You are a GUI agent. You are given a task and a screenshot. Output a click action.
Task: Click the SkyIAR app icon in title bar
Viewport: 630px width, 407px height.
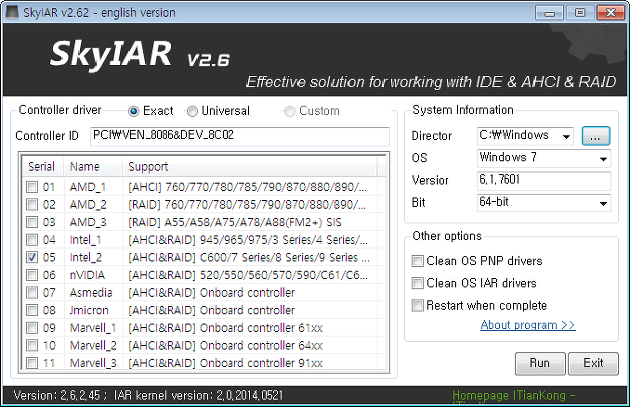tap(12, 12)
